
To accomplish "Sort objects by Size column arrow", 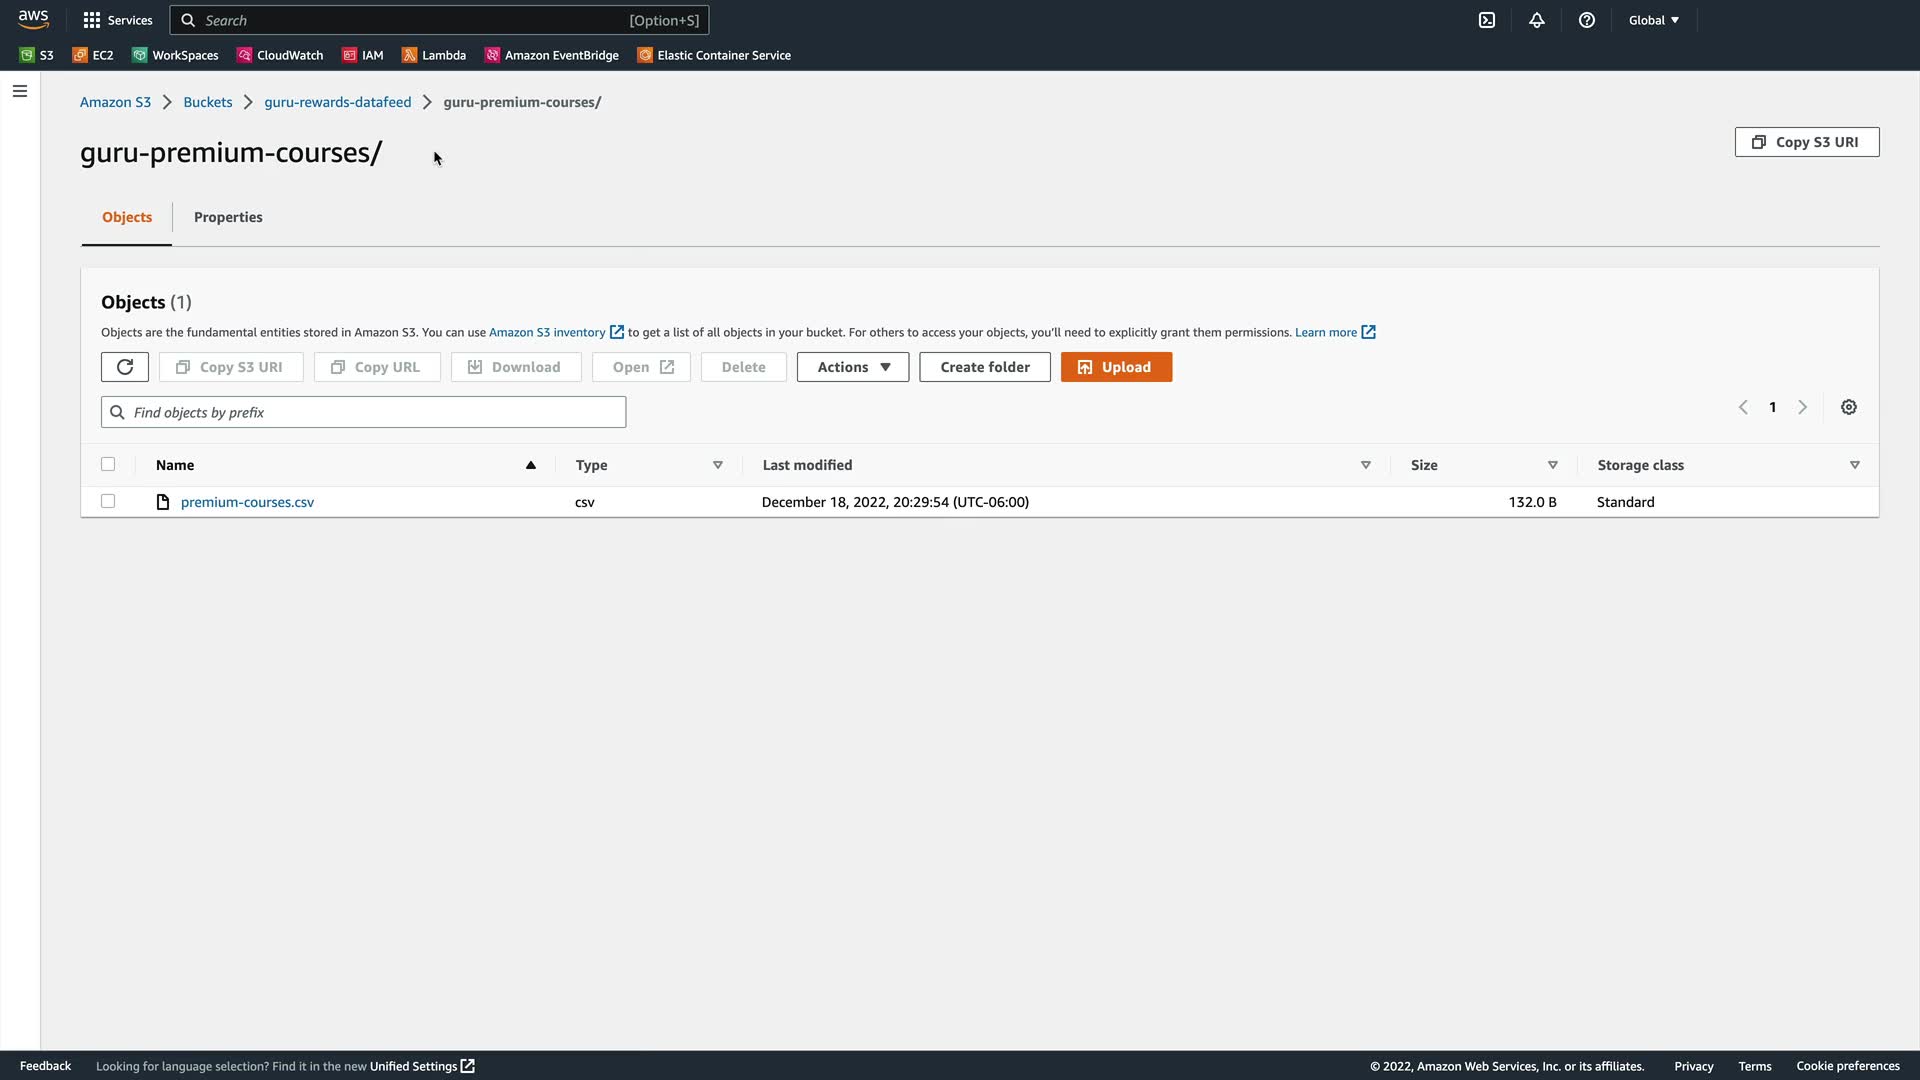I will (x=1553, y=465).
